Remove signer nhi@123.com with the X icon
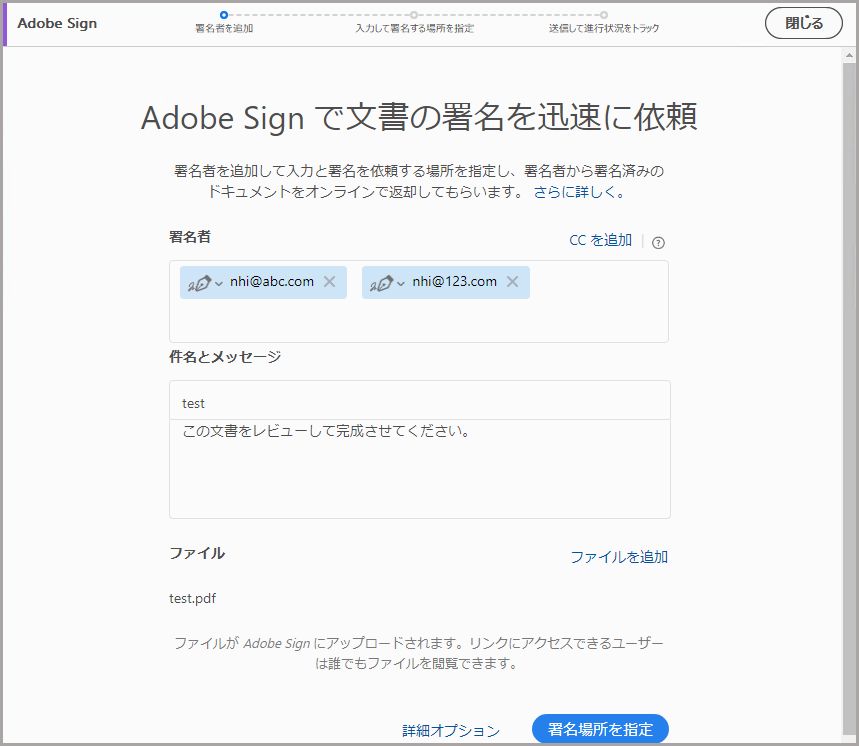This screenshot has width=859, height=746. click(x=512, y=281)
